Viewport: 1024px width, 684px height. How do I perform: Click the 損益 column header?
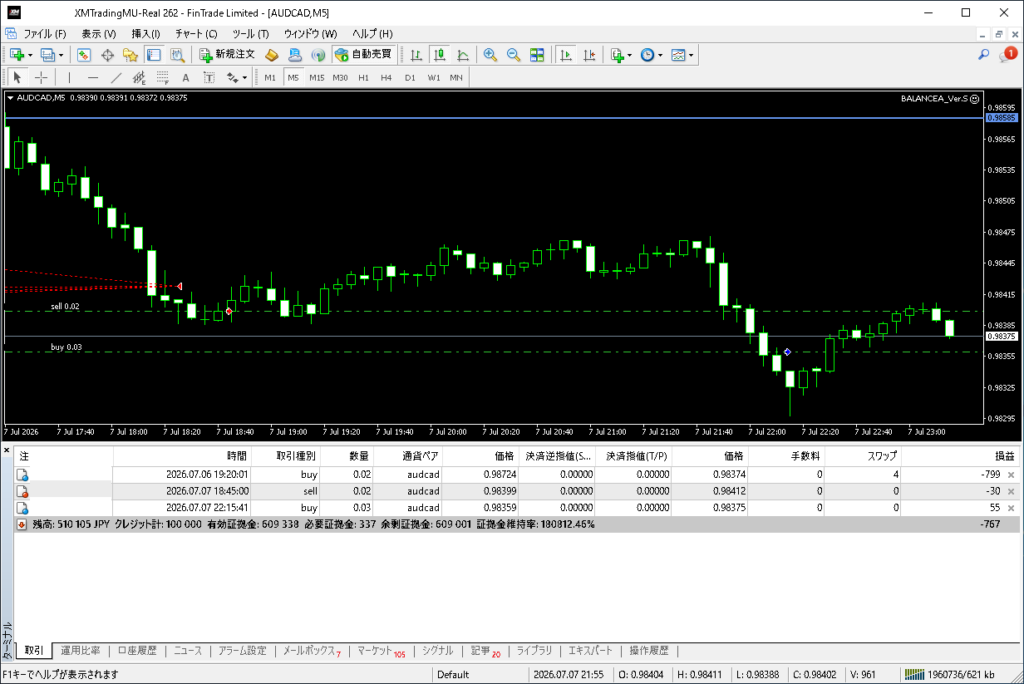[1004, 456]
